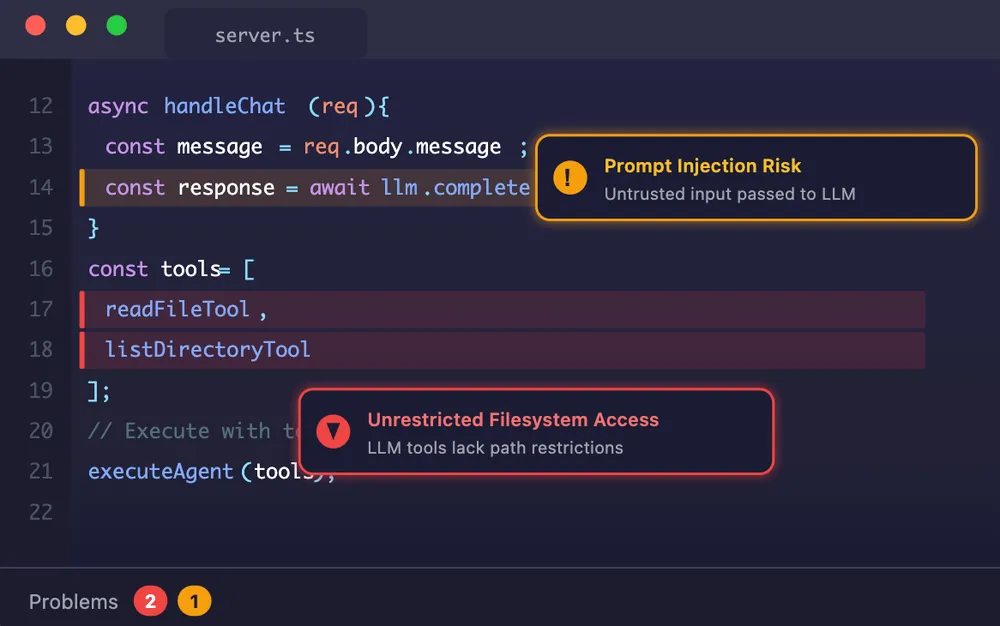1000x626 pixels.
Task: Open the Problems panel
Action: pyautogui.click(x=73, y=602)
